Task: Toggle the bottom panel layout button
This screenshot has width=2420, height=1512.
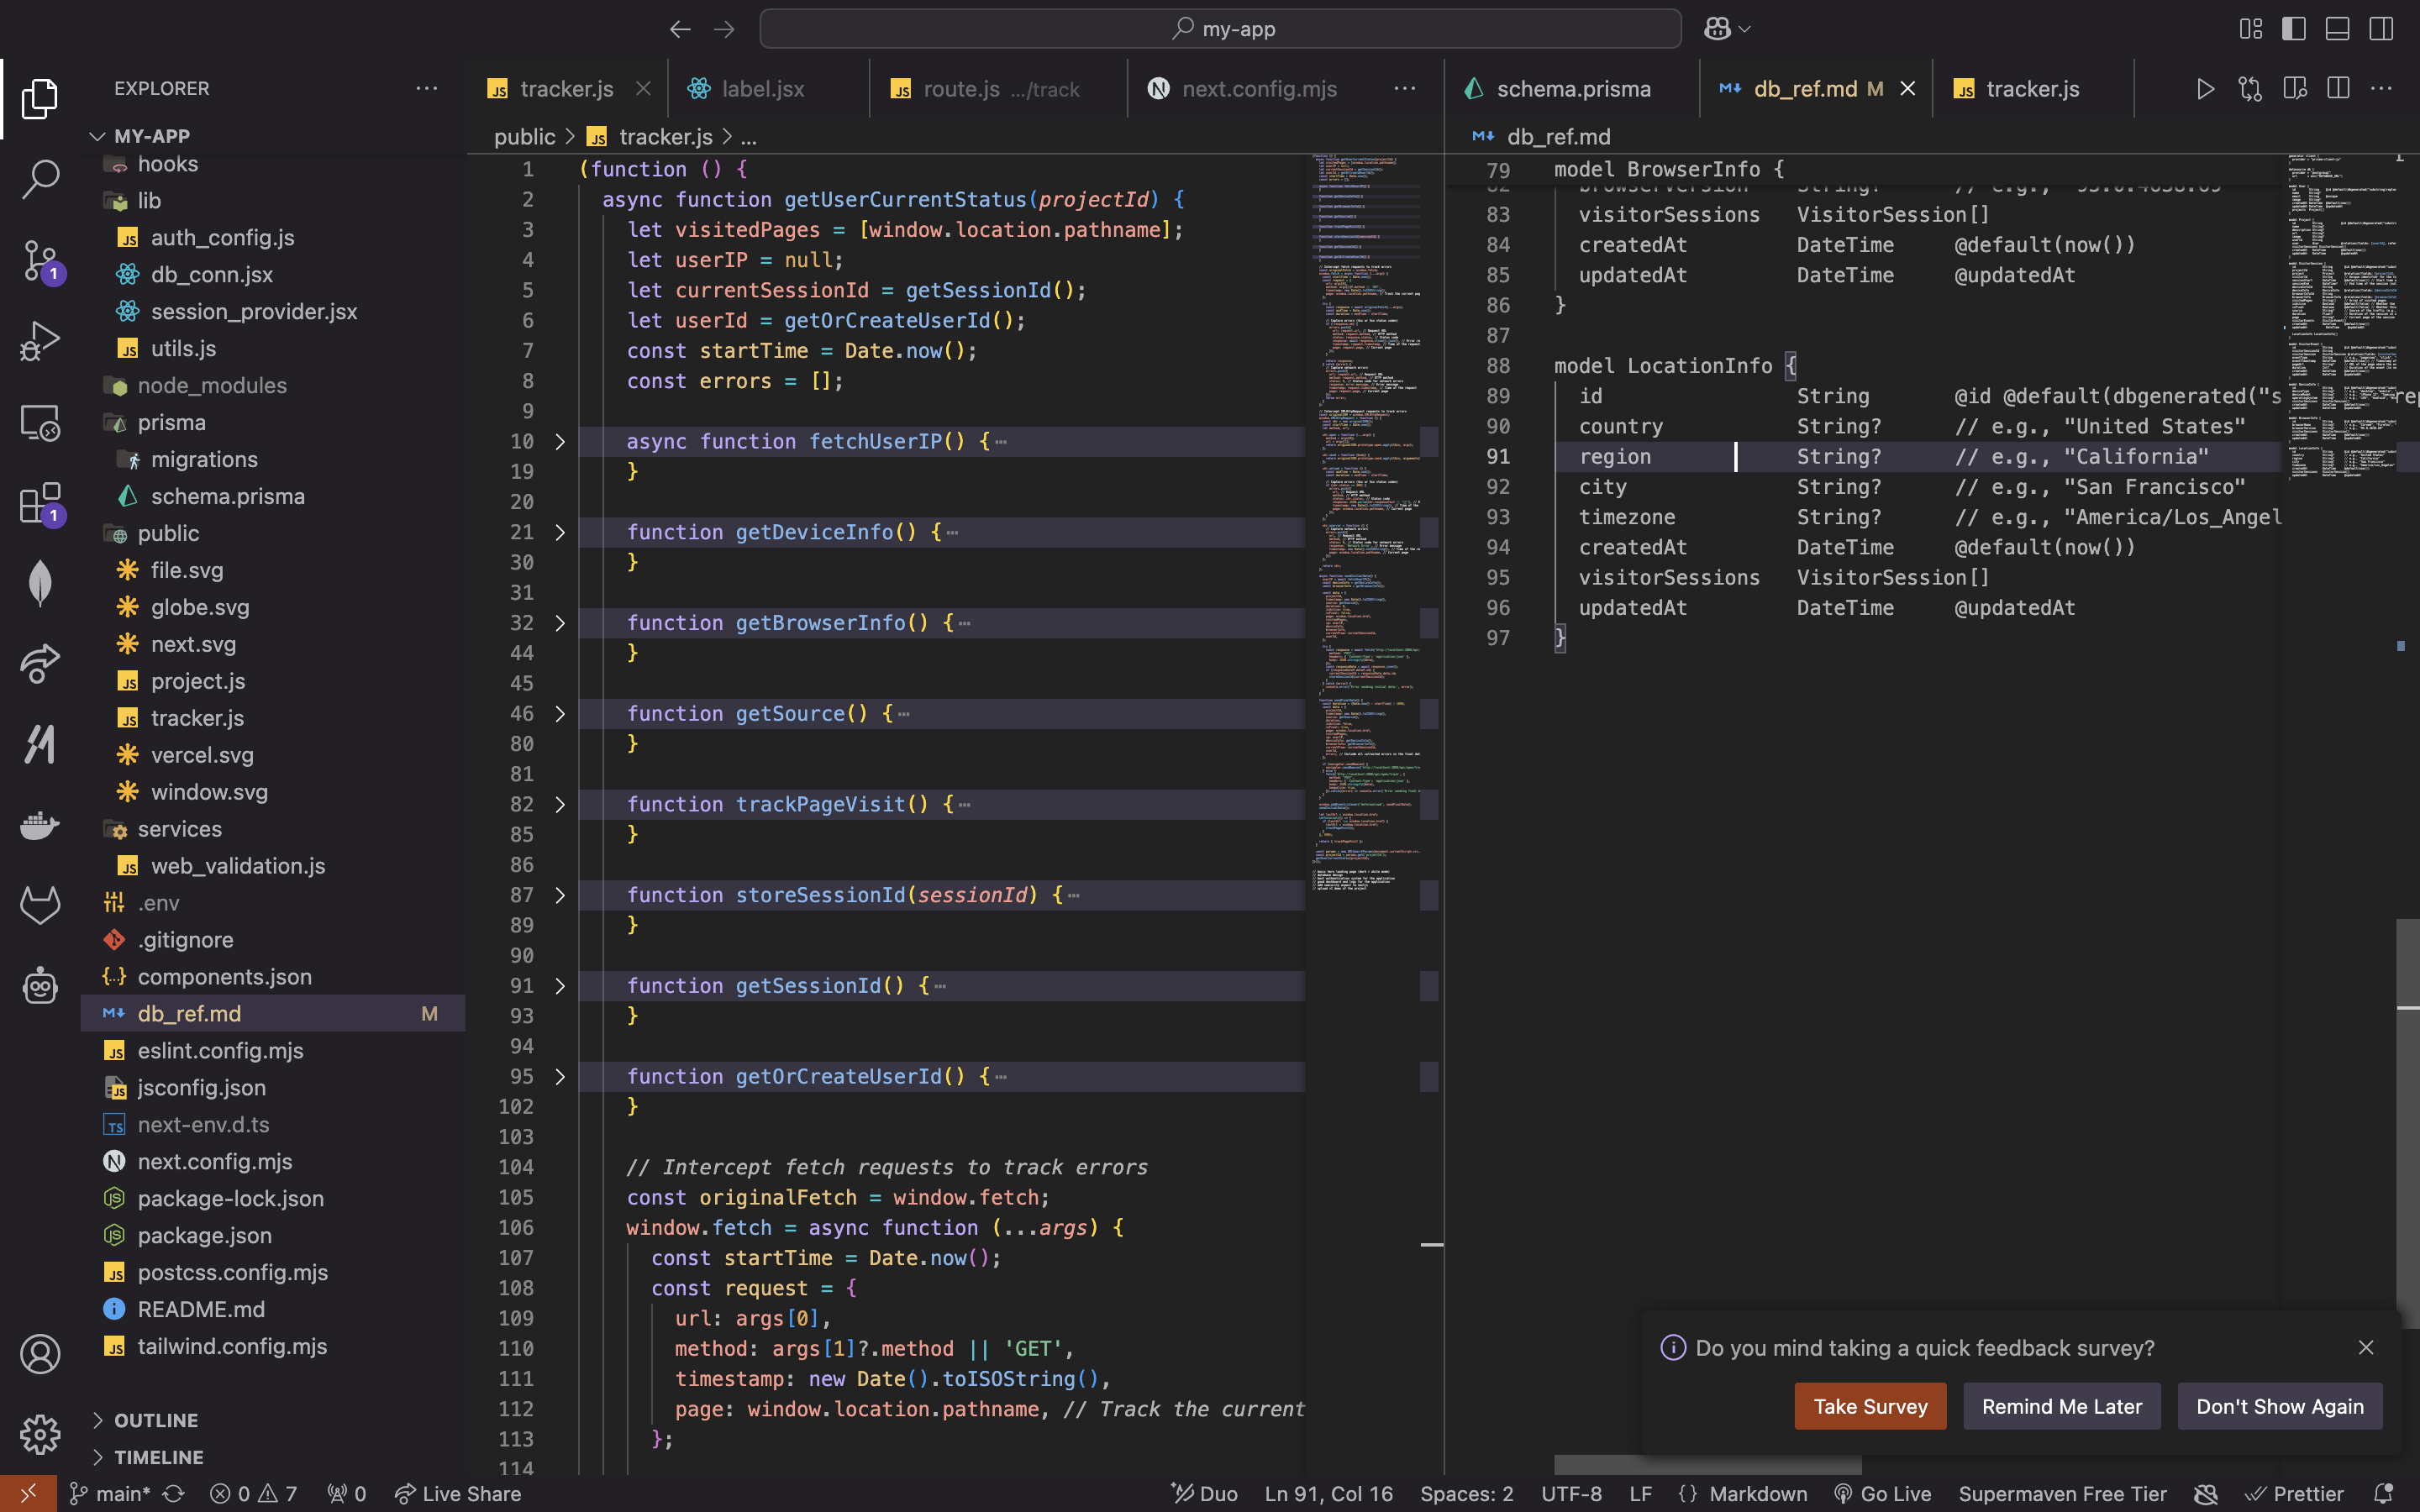Action: point(2337,29)
